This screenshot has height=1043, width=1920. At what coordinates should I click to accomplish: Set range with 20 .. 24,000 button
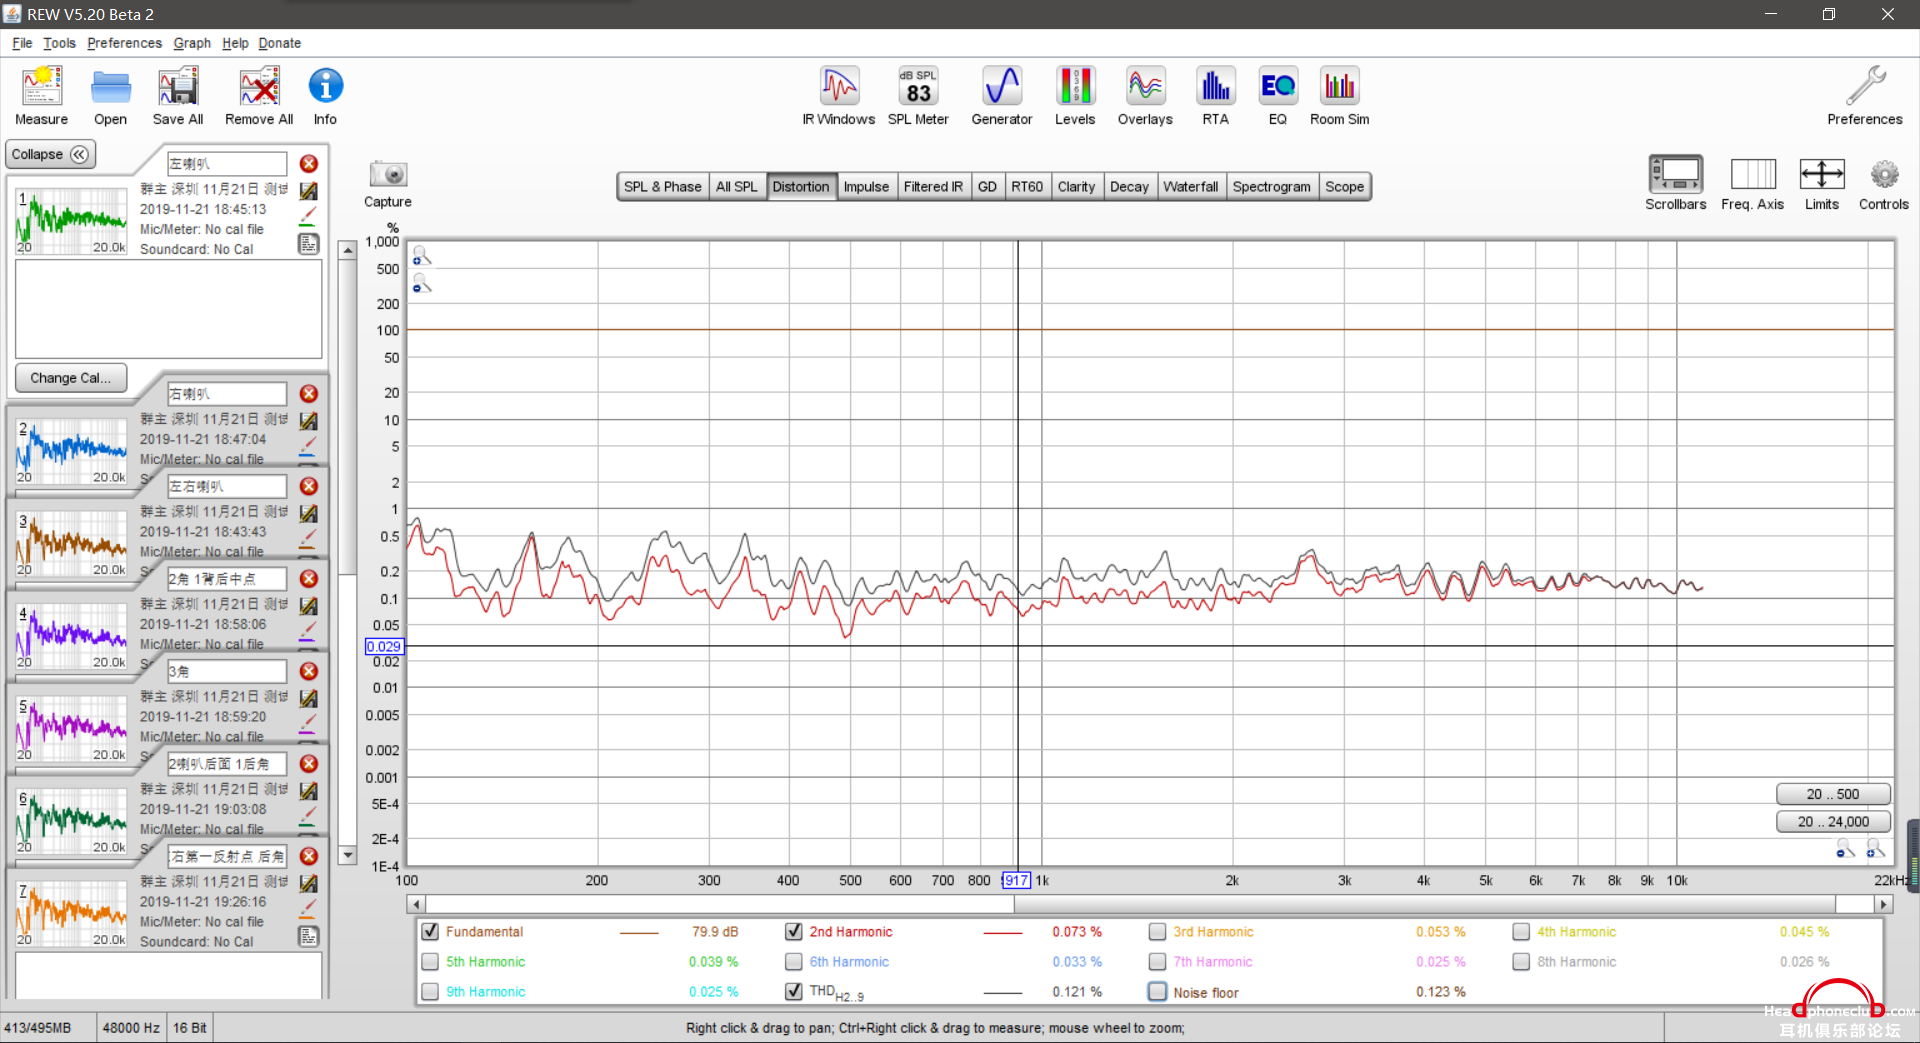pyautogui.click(x=1833, y=821)
